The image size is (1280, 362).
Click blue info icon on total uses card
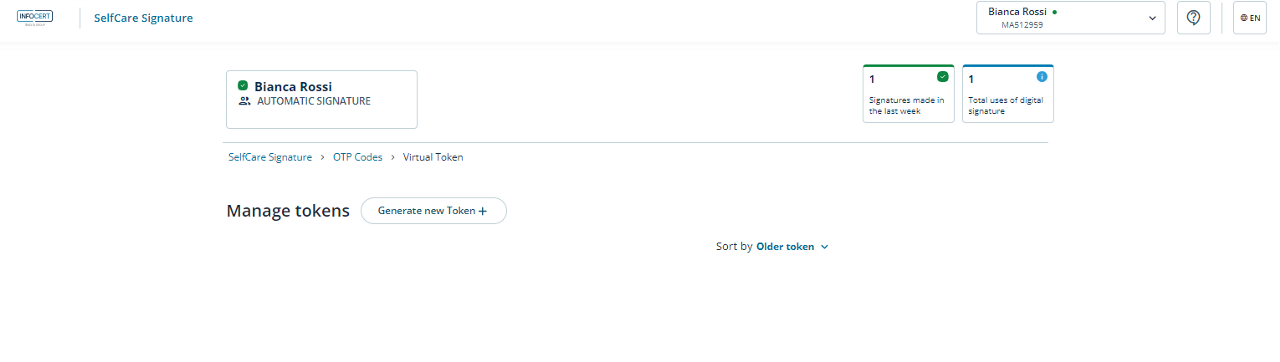(x=1041, y=76)
